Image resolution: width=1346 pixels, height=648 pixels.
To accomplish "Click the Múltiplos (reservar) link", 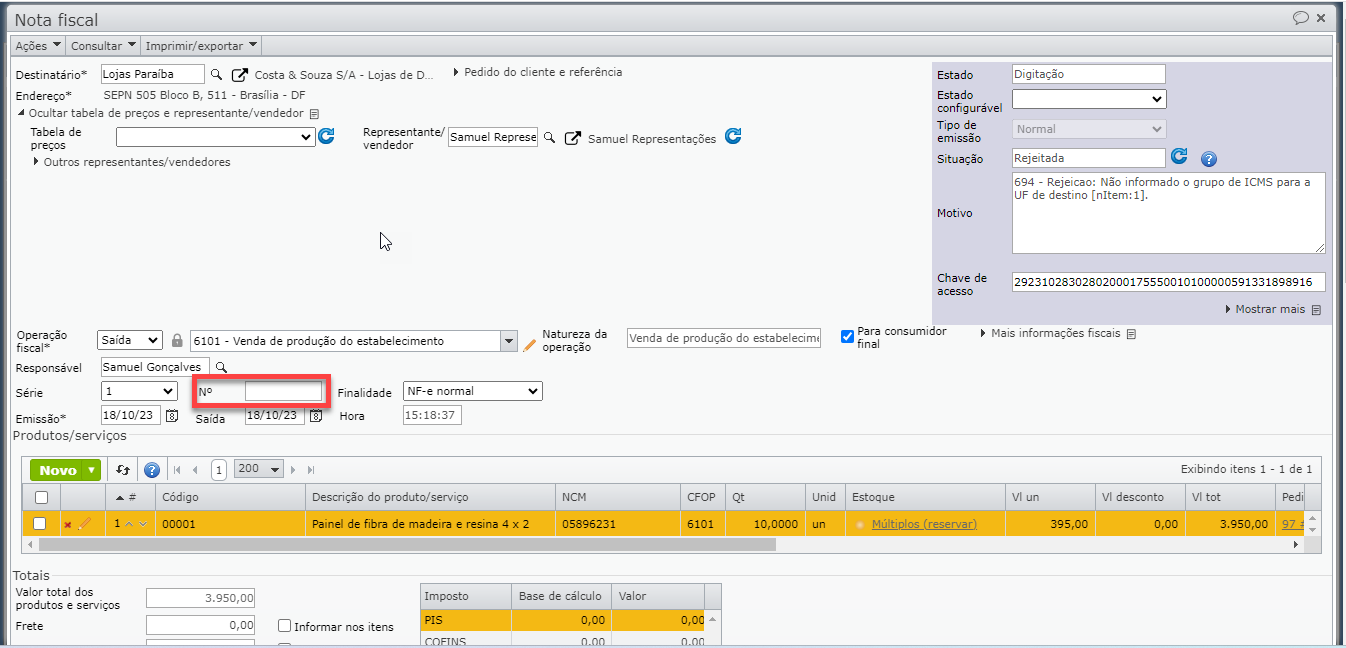I will pyautogui.click(x=924, y=524).
